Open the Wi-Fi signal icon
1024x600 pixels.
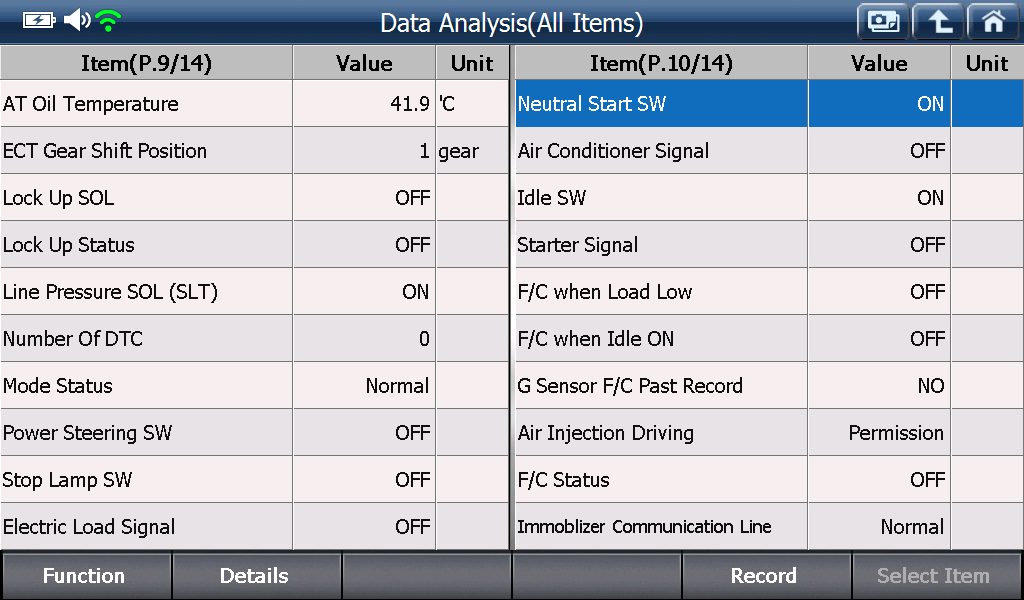click(x=108, y=20)
